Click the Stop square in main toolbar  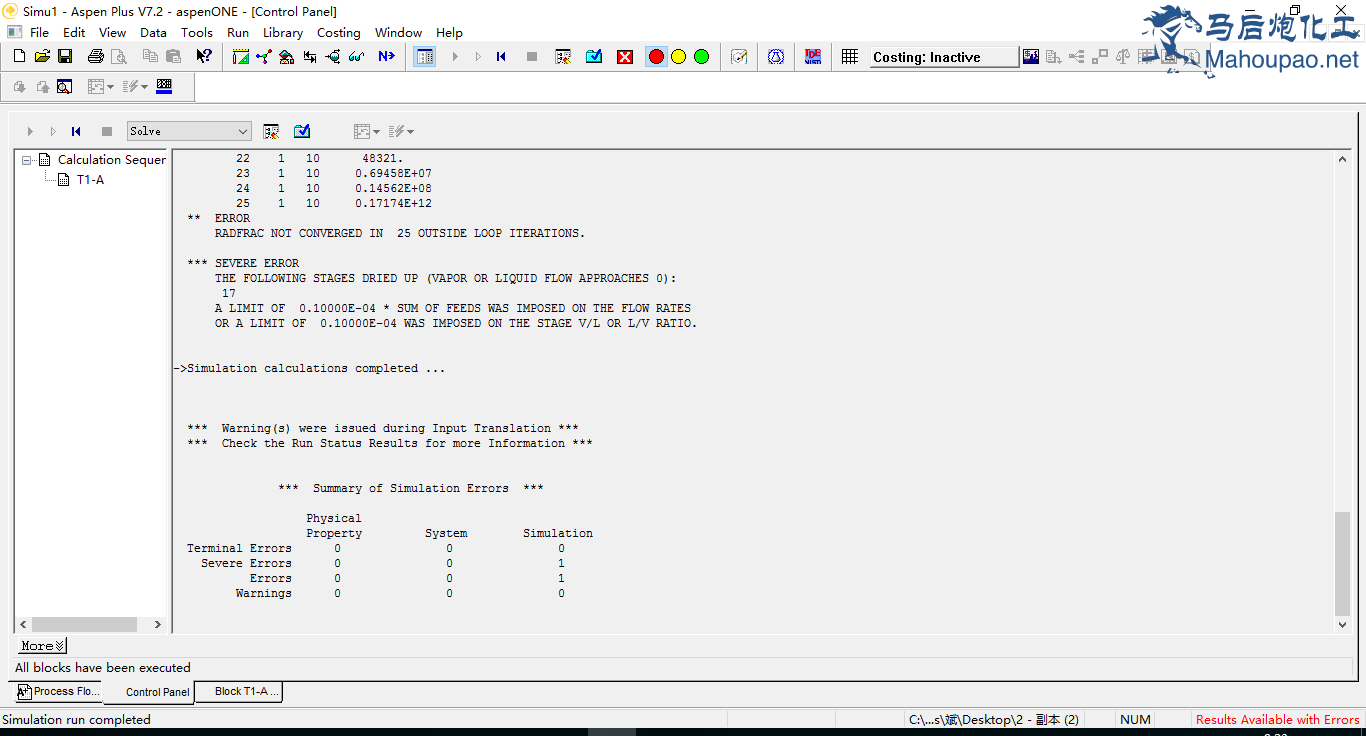[532, 57]
